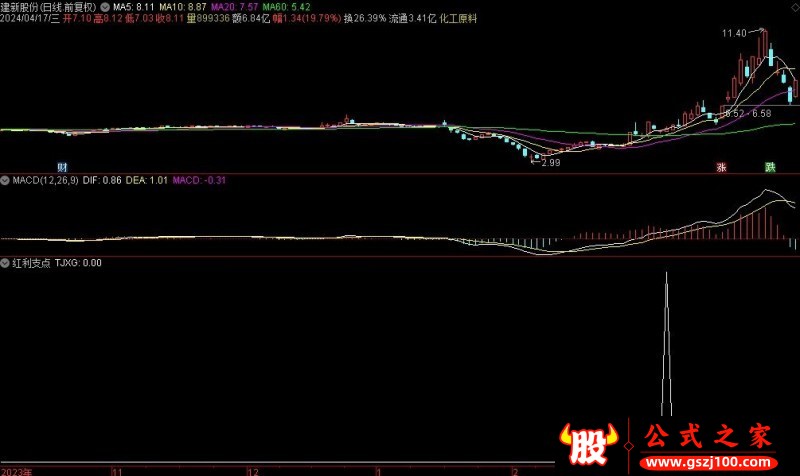Click the 财 financial event marker
Viewport: 800px width, 476px height.
pos(62,167)
